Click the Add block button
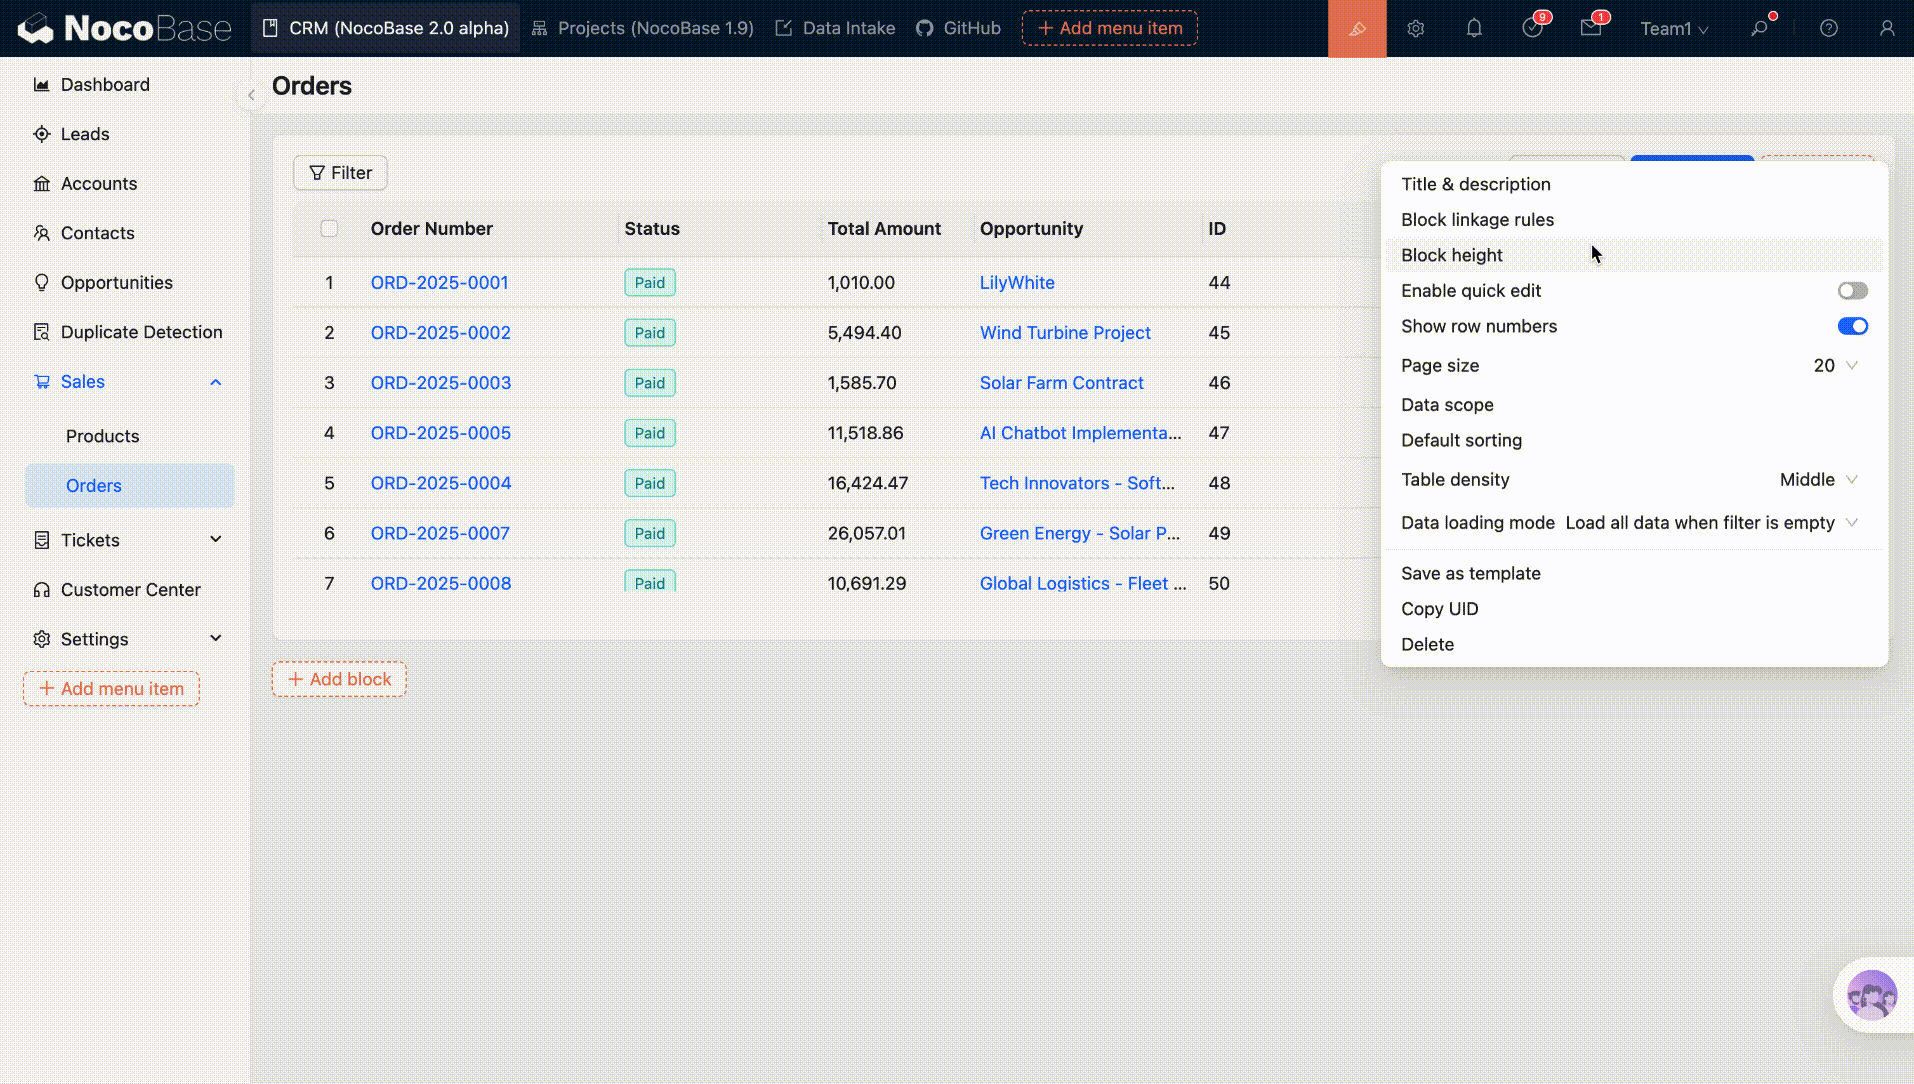 (x=339, y=679)
